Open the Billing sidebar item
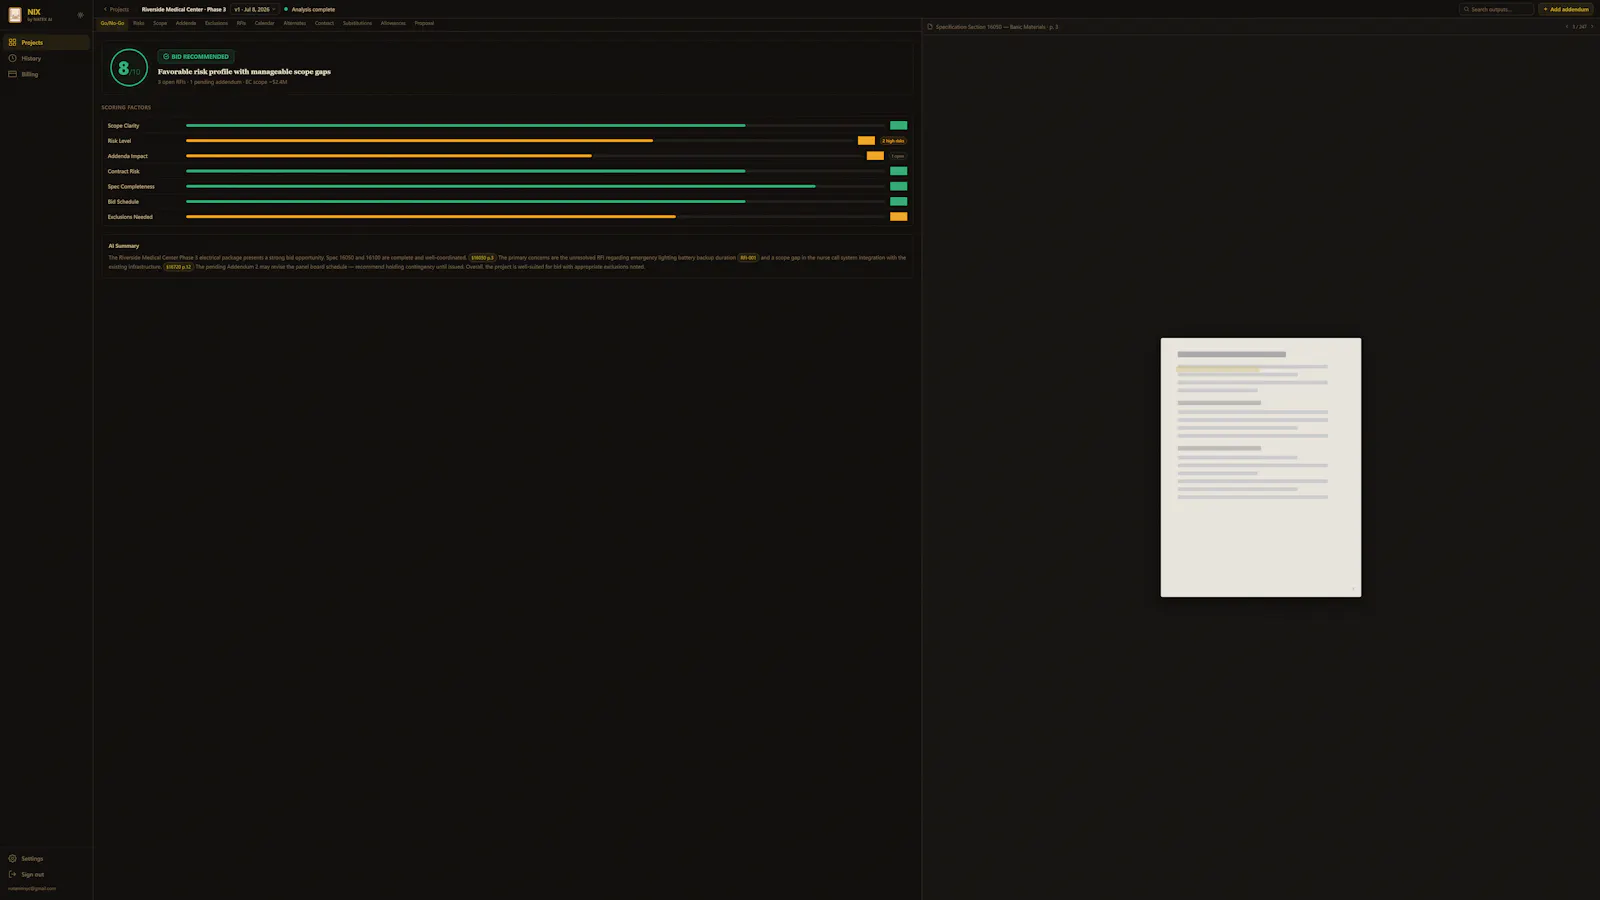1600x900 pixels. 46,74
